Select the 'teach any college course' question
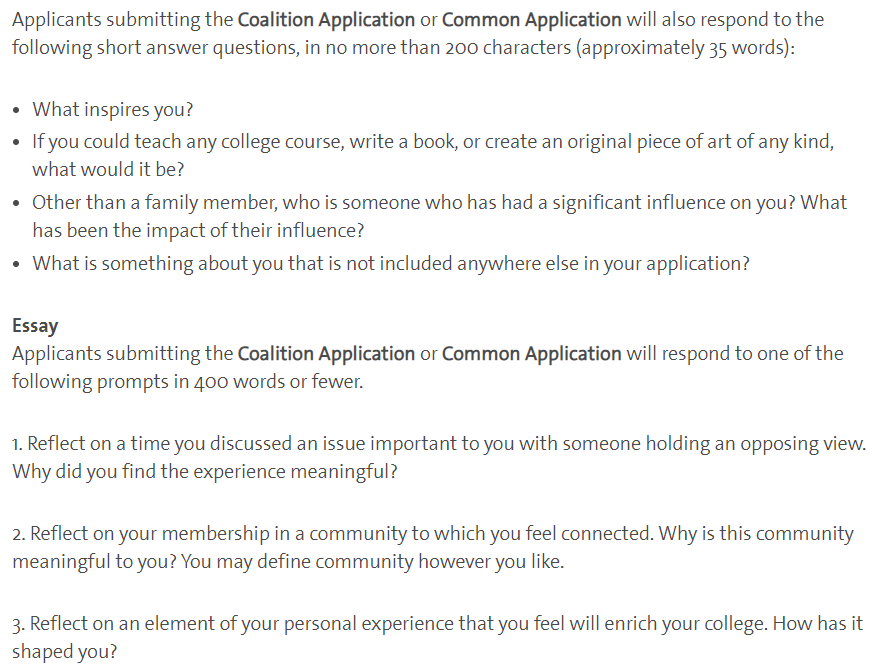The width and height of the screenshot is (875, 672). [x=433, y=155]
